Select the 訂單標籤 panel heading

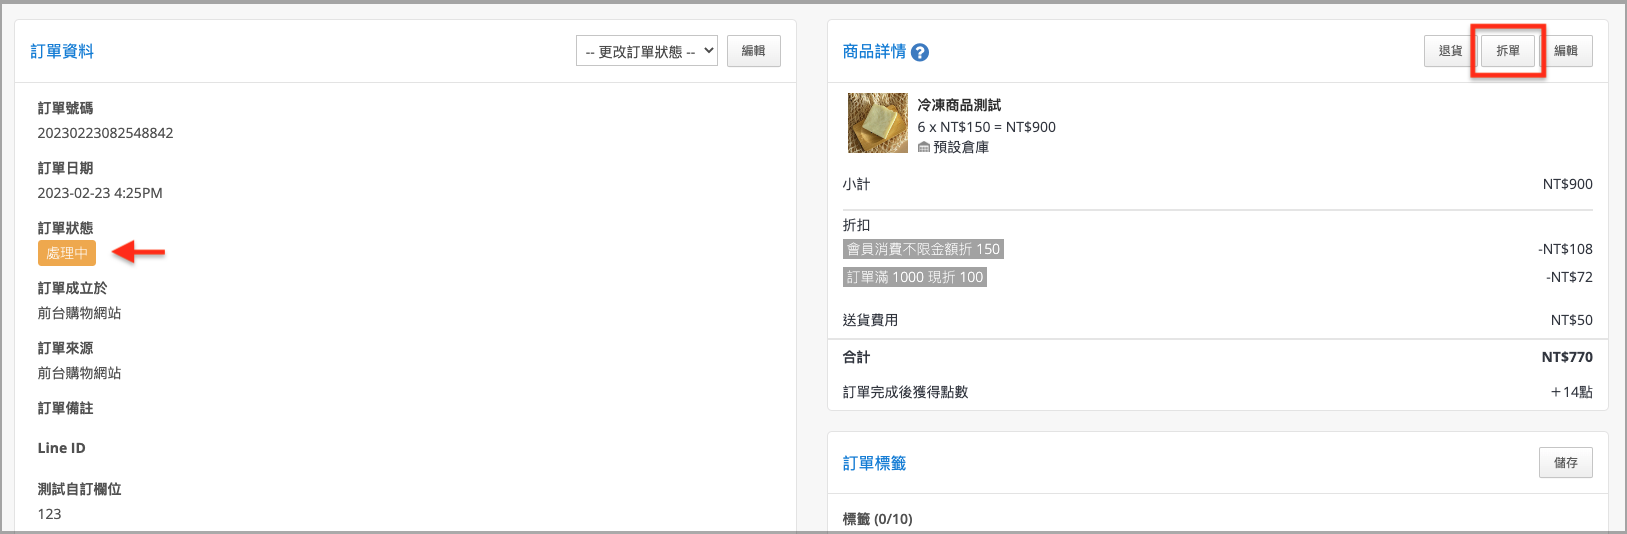tap(874, 464)
